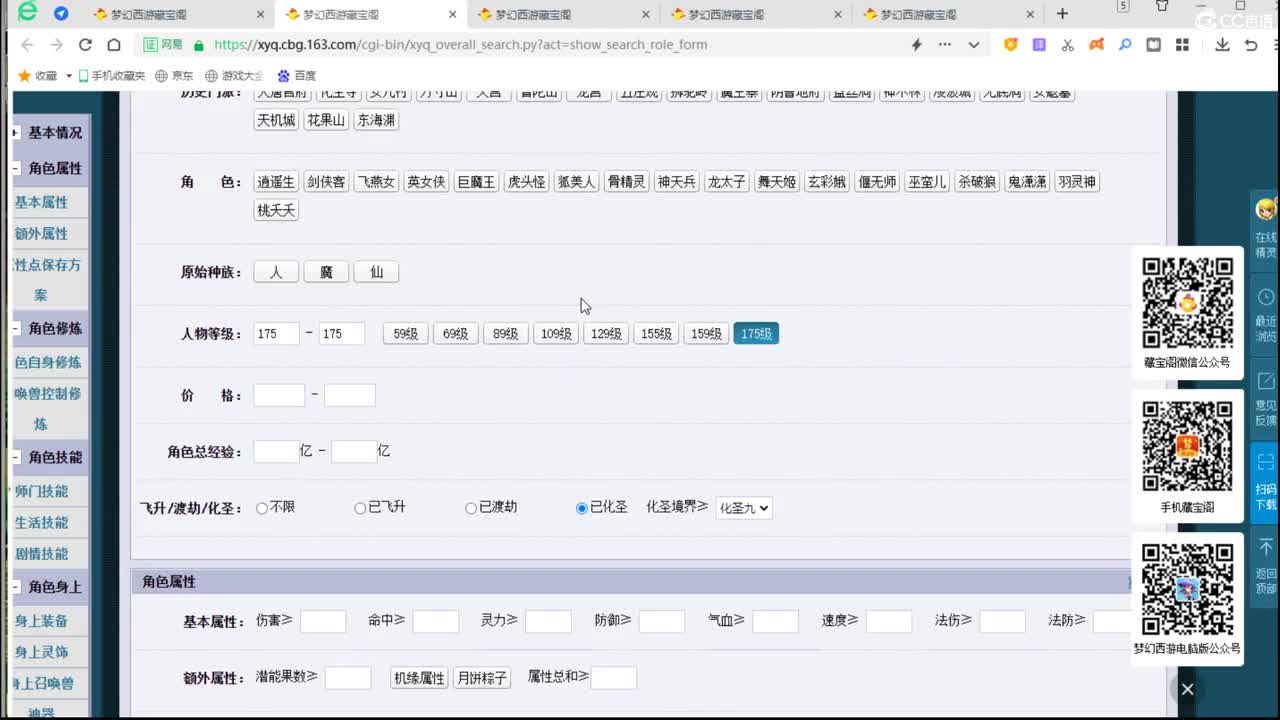Close the QR code panel with X

point(1187,689)
